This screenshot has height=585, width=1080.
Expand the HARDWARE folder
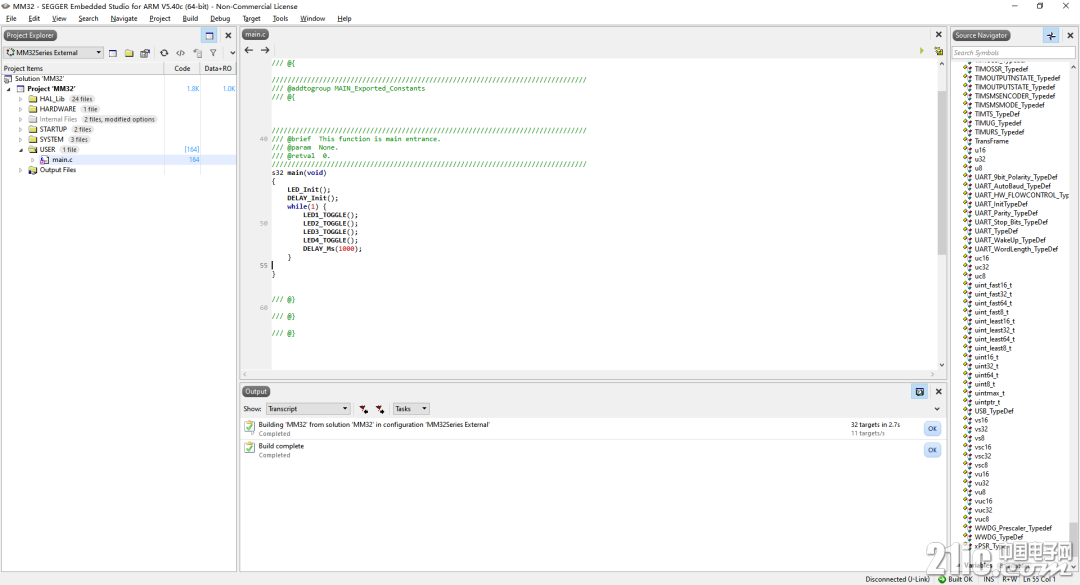click(21, 110)
